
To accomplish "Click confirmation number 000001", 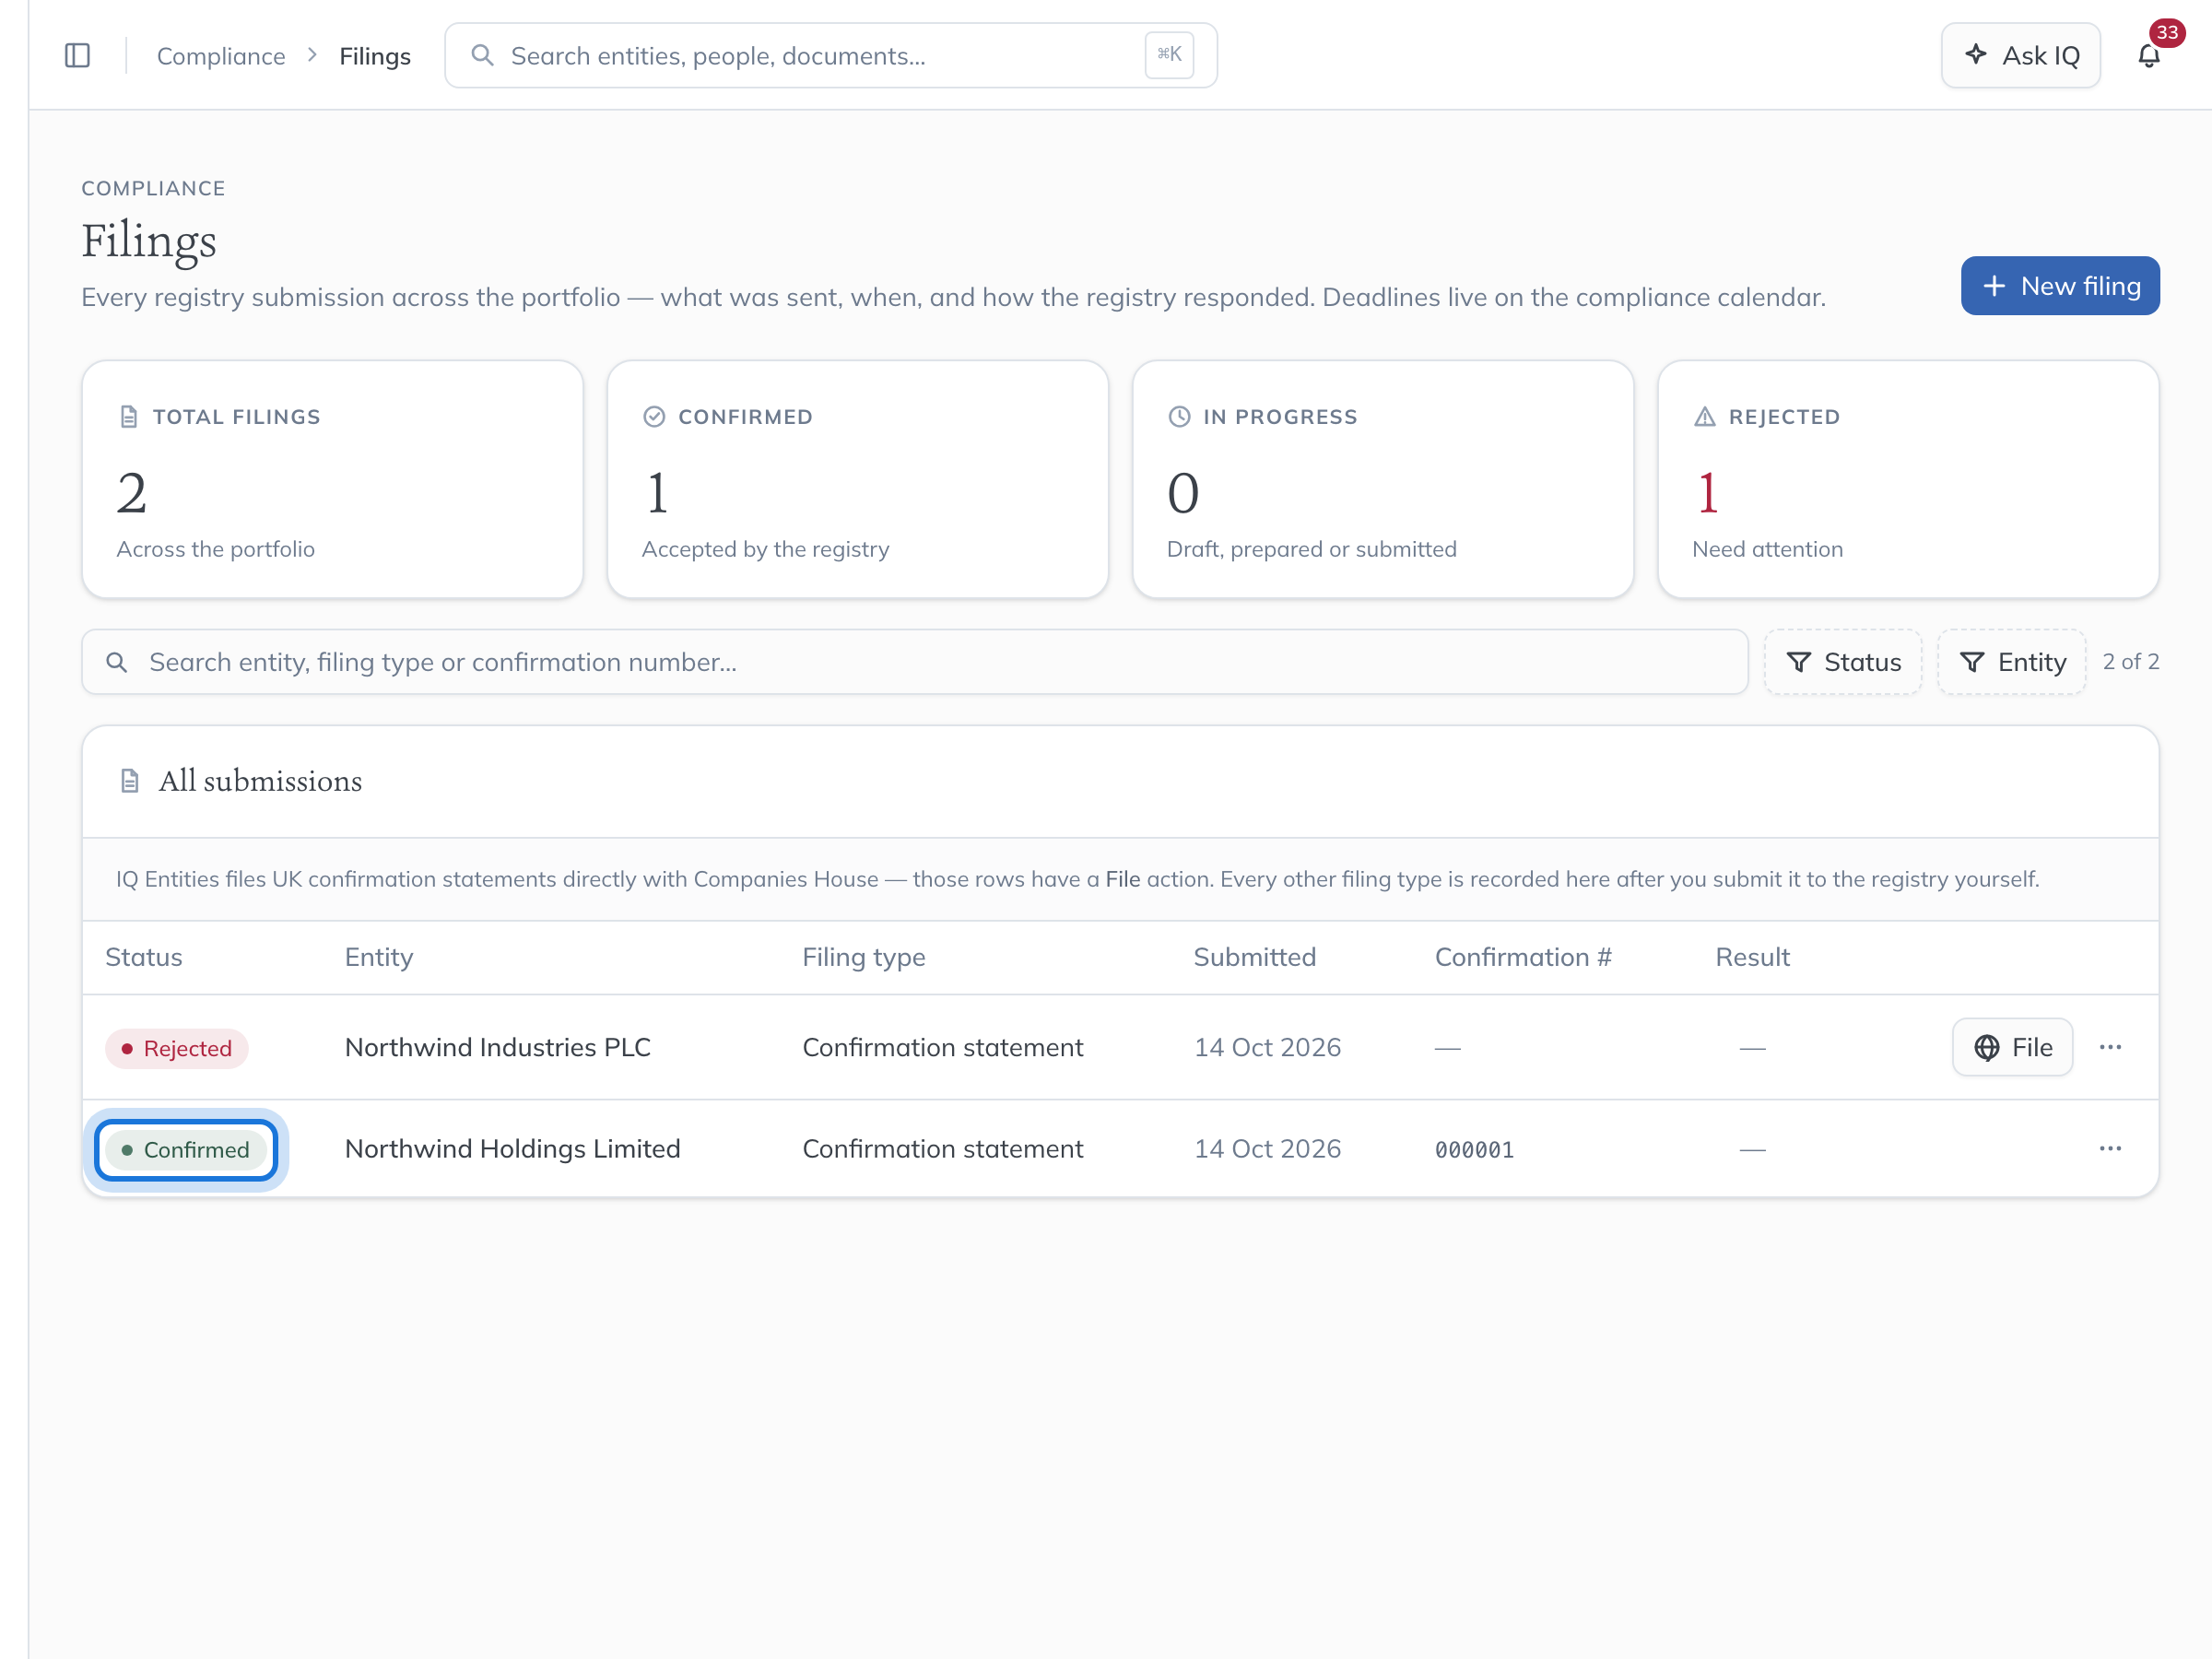I will [x=1474, y=1149].
